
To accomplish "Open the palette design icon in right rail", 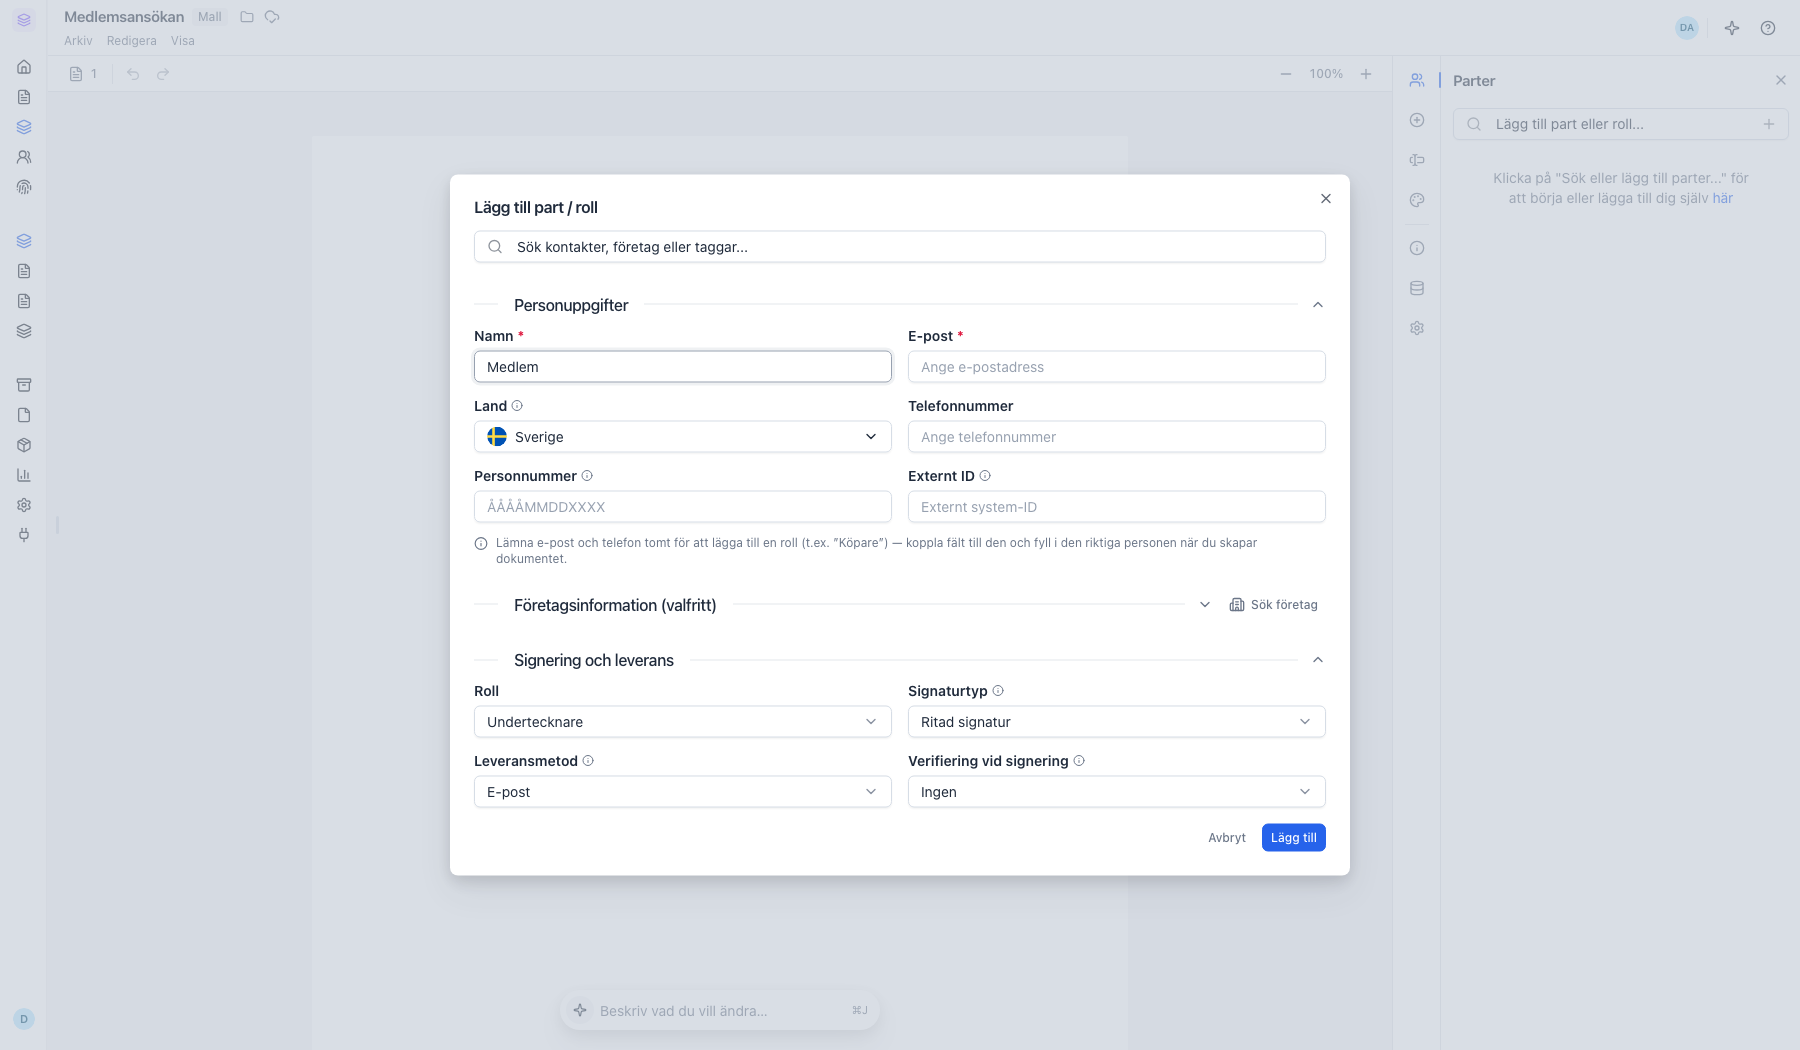I will pyautogui.click(x=1417, y=200).
